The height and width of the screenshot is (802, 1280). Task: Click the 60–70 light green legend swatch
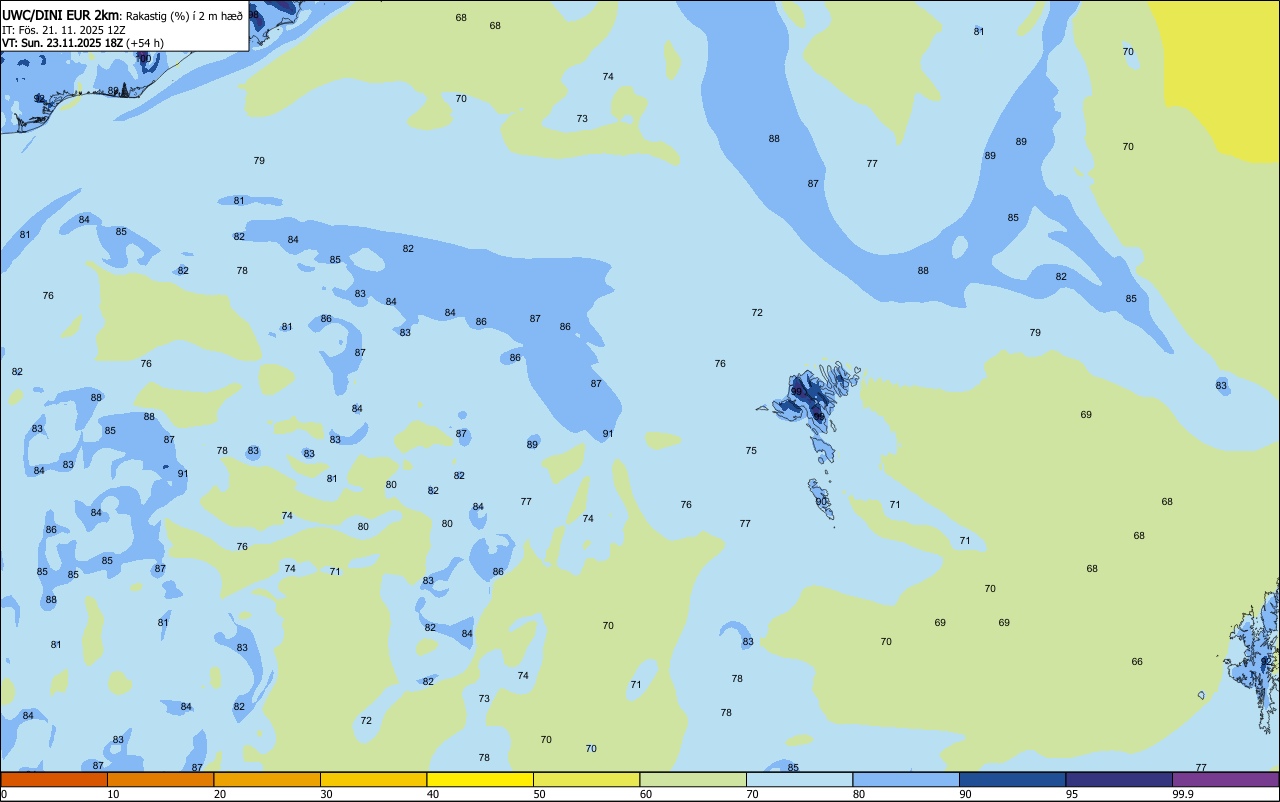[693, 779]
